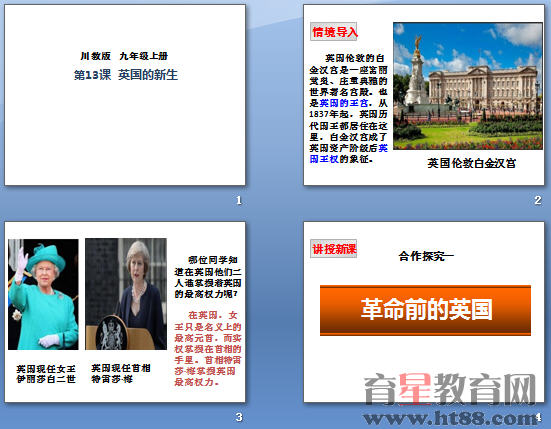Click the caption 英国现任女王 伊丽莎白二世

[46, 374]
